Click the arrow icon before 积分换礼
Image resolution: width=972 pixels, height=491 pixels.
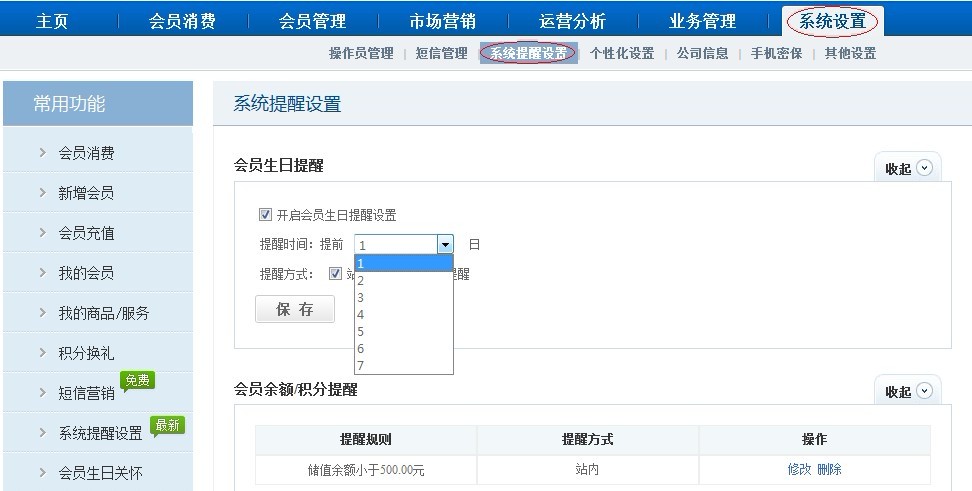coord(43,353)
